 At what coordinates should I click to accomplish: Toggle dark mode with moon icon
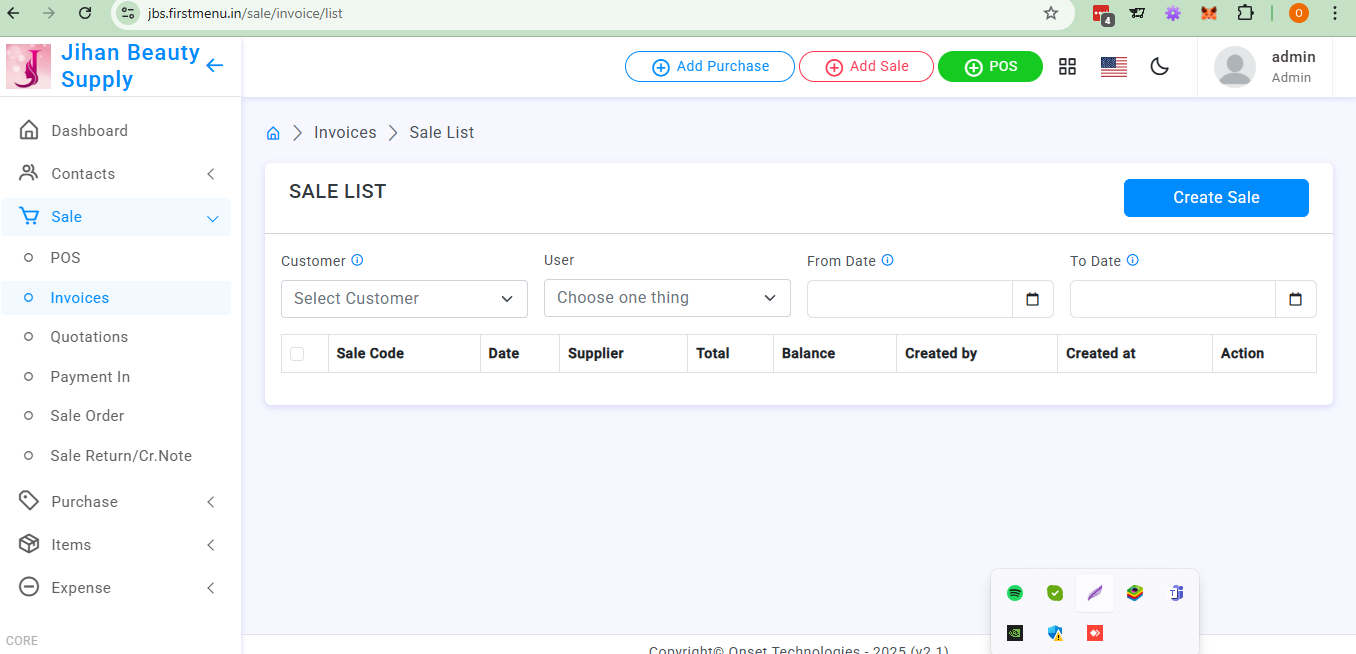click(1159, 67)
